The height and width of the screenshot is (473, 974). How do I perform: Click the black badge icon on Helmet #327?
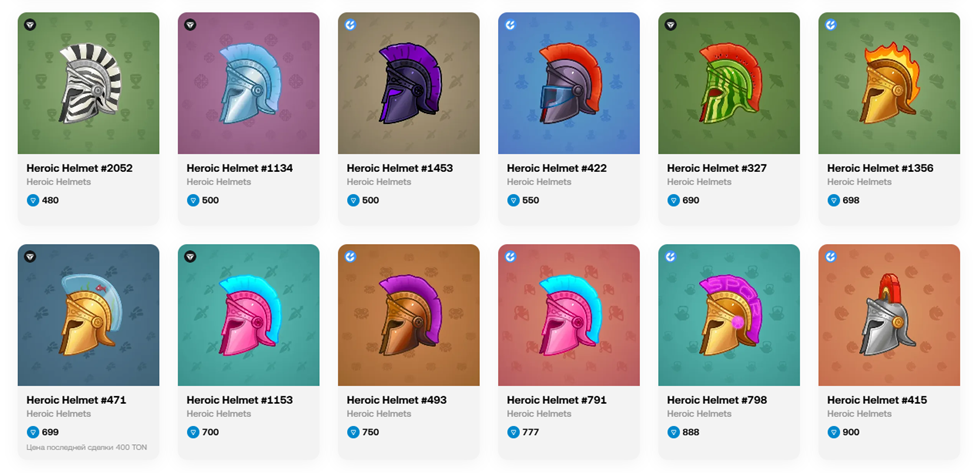(x=670, y=25)
